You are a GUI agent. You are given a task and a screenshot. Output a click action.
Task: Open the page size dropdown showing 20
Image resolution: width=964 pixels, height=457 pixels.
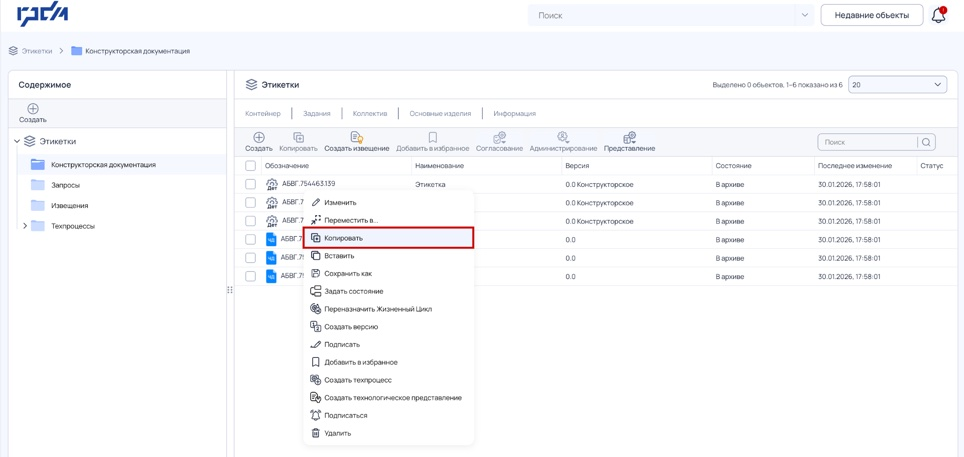[x=898, y=84]
